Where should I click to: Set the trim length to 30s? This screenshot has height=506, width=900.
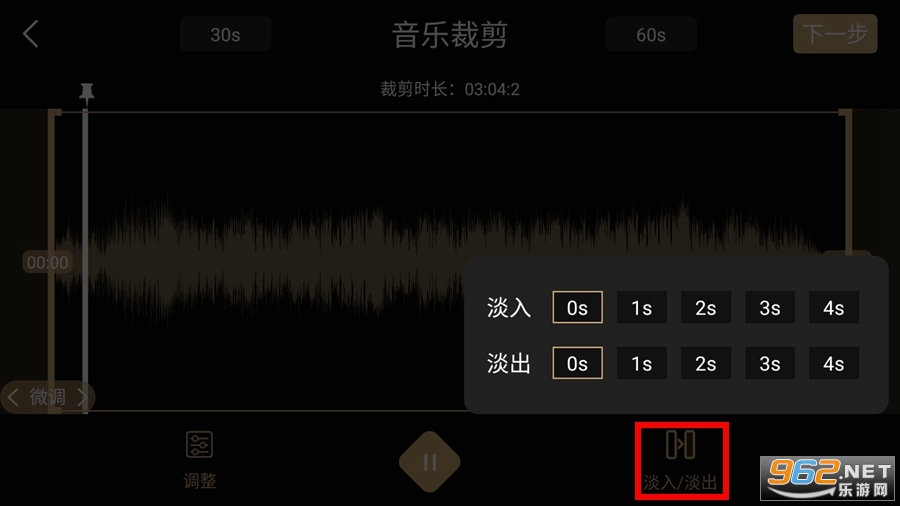226,35
